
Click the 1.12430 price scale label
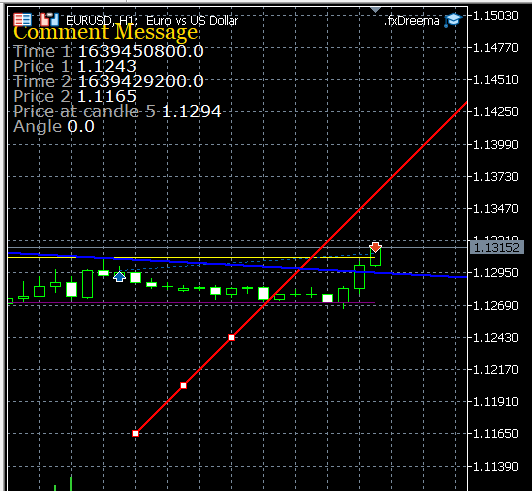coord(495,338)
